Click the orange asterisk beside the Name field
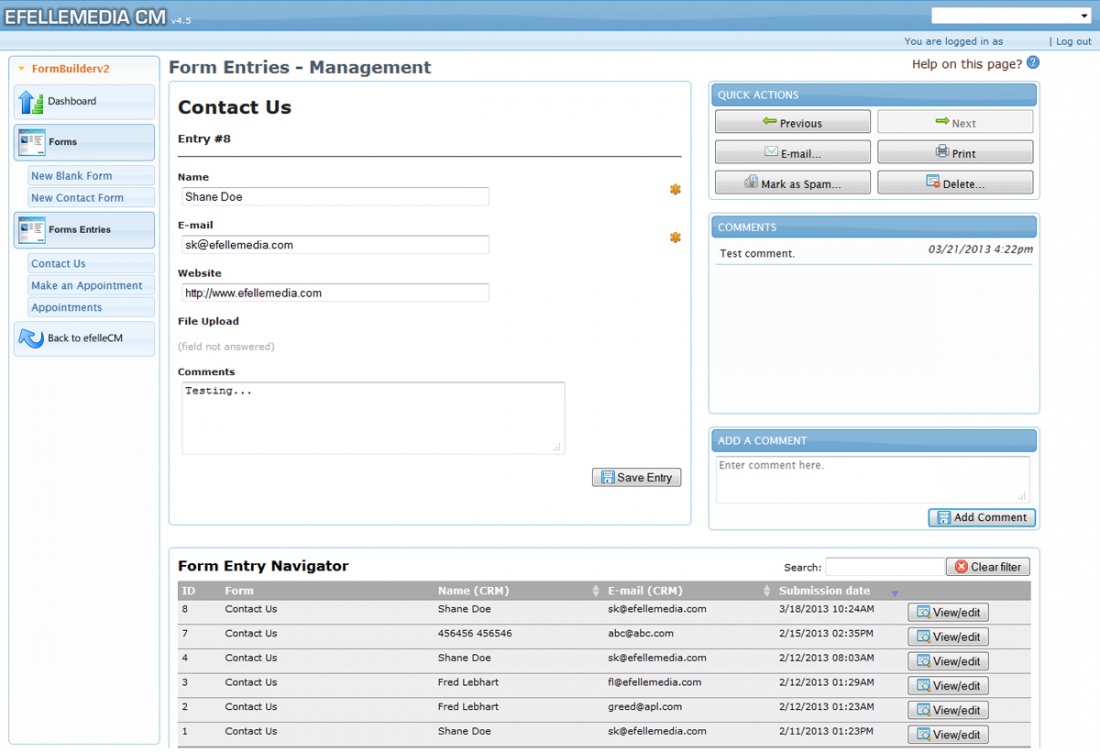This screenshot has height=753, width=1100. pos(675,189)
